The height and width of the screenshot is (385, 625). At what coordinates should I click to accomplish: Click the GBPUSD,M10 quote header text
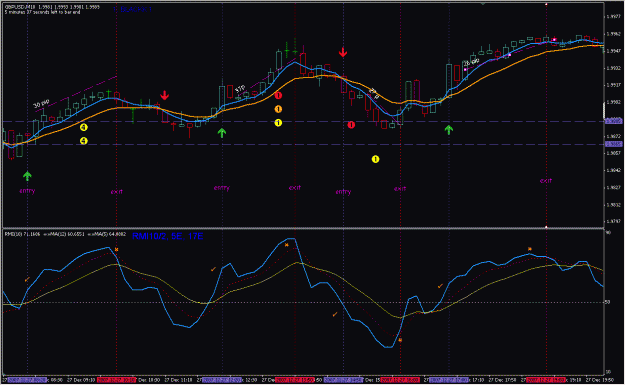click(52, 7)
